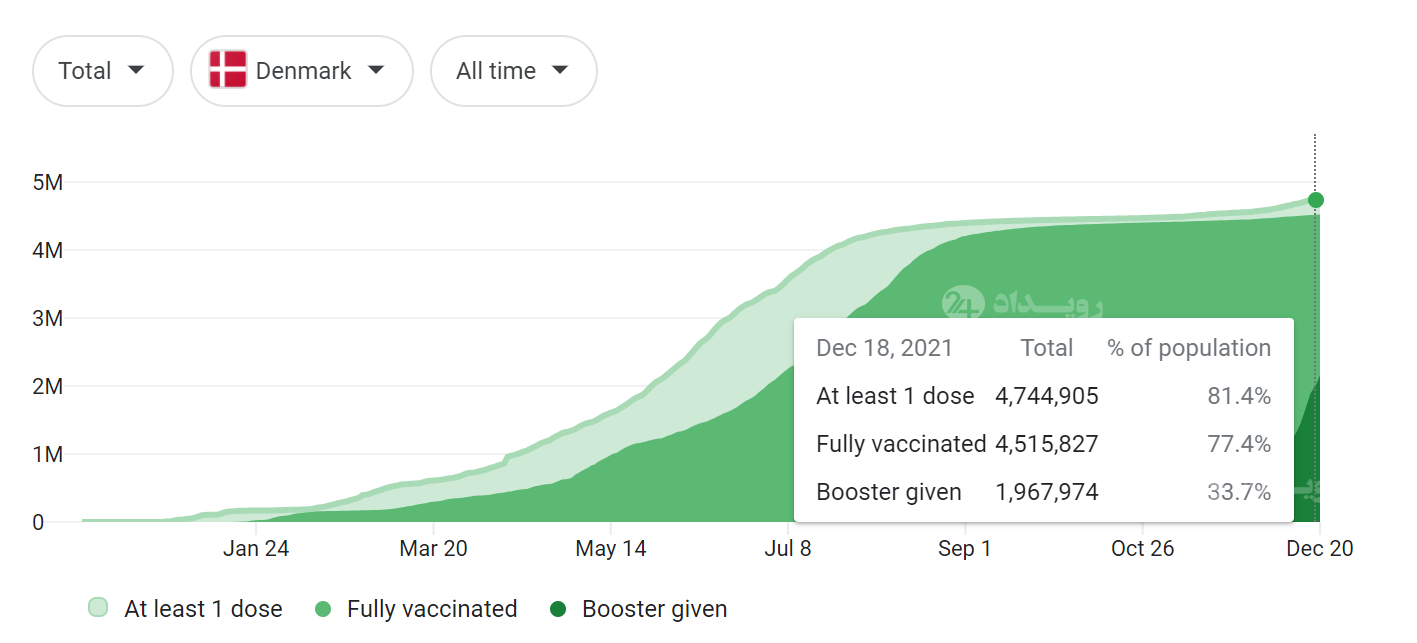Screen dimensions: 1417x643
Task: Open the Total metric dropdown
Action: point(102,71)
